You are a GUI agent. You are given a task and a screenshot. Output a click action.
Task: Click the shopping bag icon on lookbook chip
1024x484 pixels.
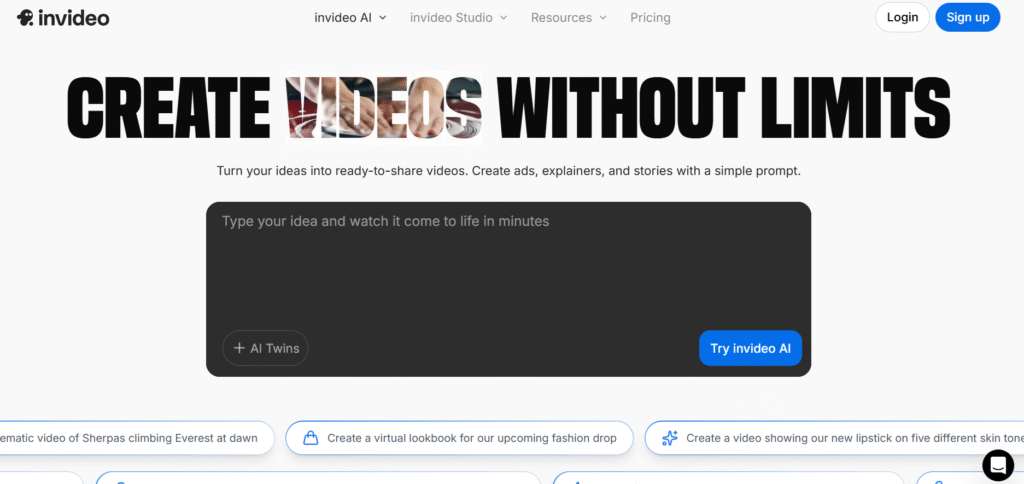click(310, 438)
